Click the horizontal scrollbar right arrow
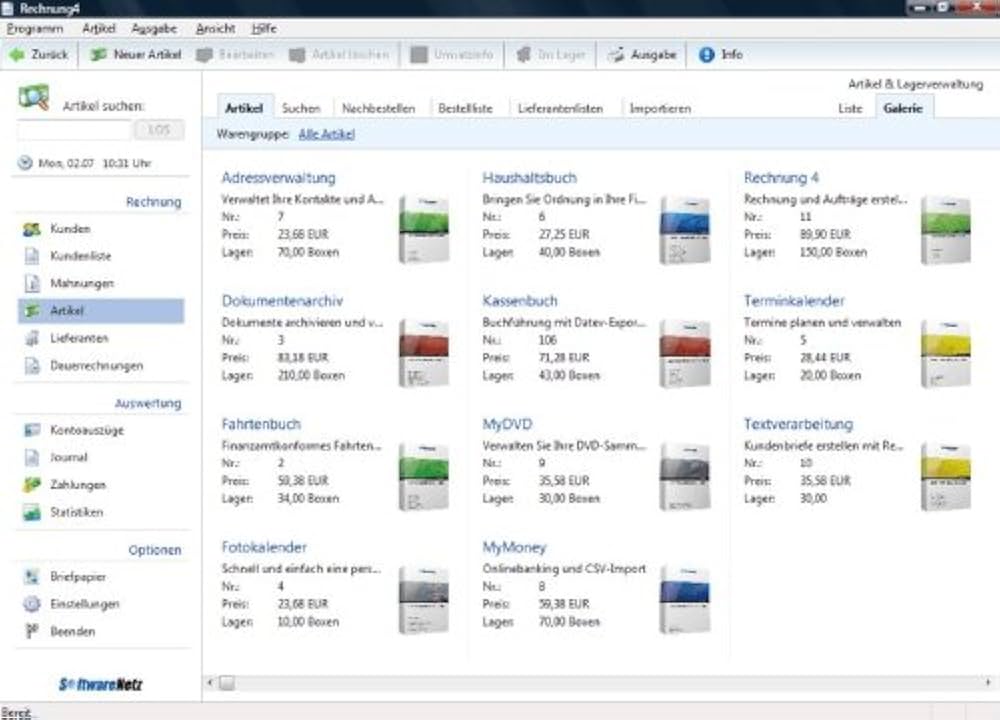Image resolution: width=1000 pixels, height=720 pixels. (x=987, y=682)
